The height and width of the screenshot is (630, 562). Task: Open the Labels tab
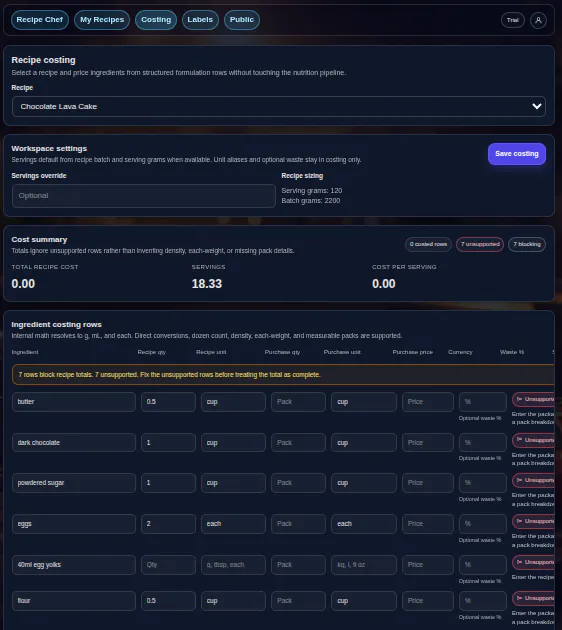point(200,20)
